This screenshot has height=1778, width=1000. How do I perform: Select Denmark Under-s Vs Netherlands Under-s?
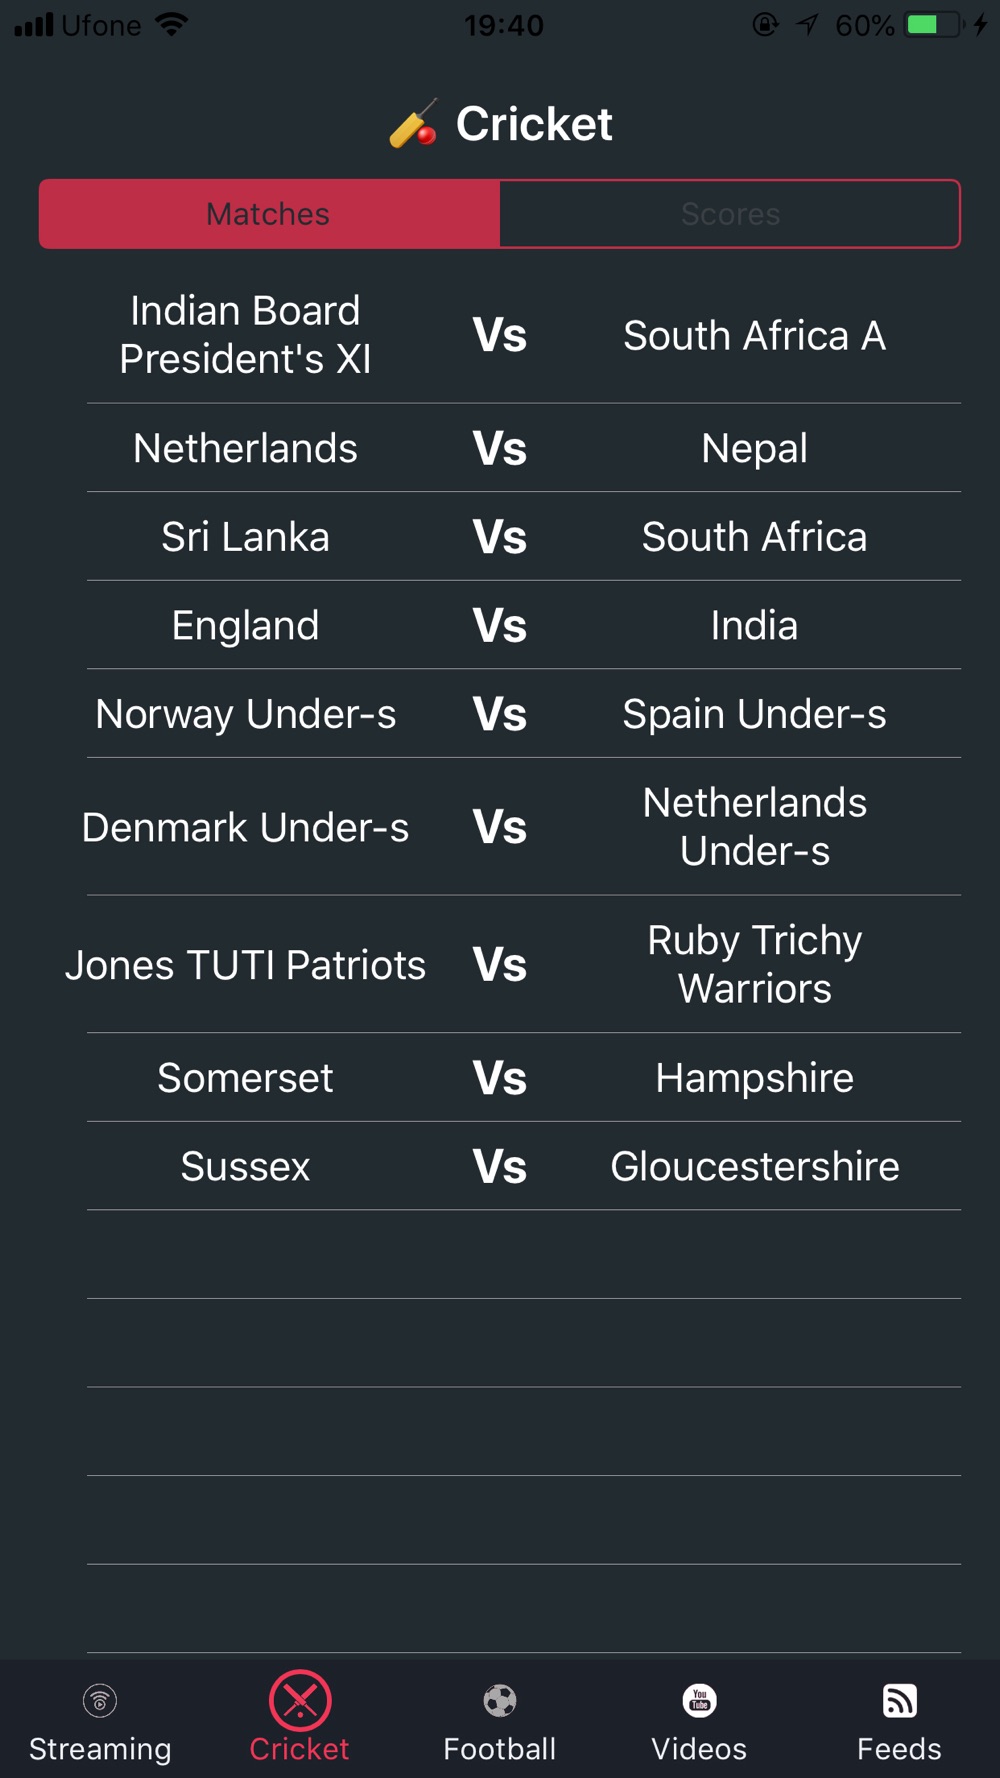[x=500, y=827]
